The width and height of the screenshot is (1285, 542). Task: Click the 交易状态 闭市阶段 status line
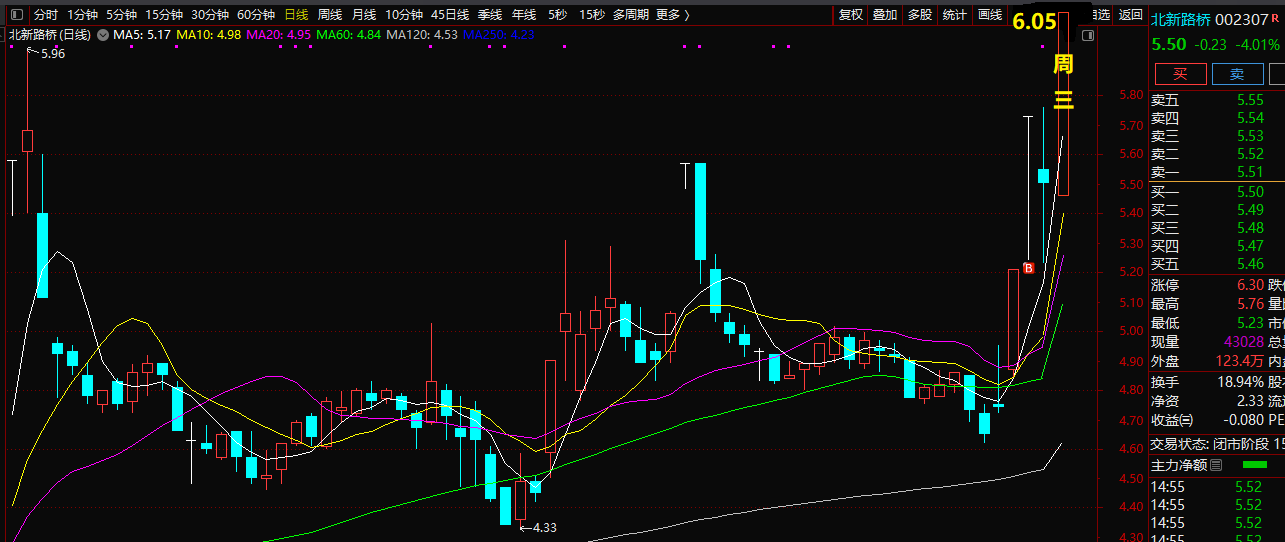coord(1217,444)
